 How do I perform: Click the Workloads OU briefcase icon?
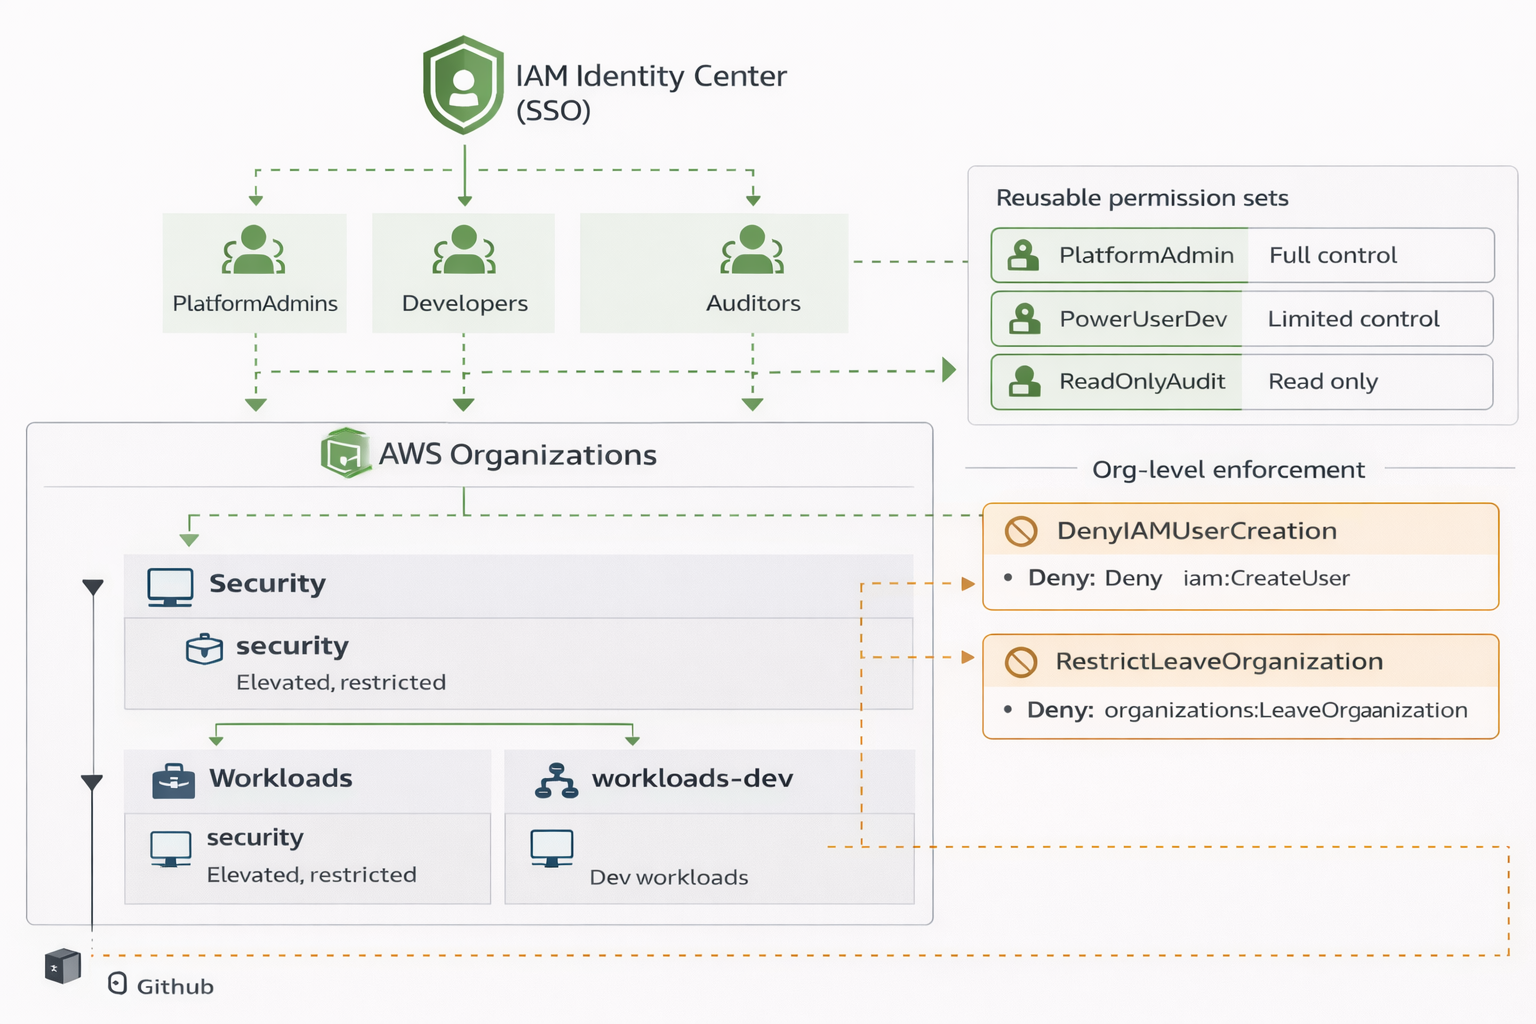coord(172,779)
